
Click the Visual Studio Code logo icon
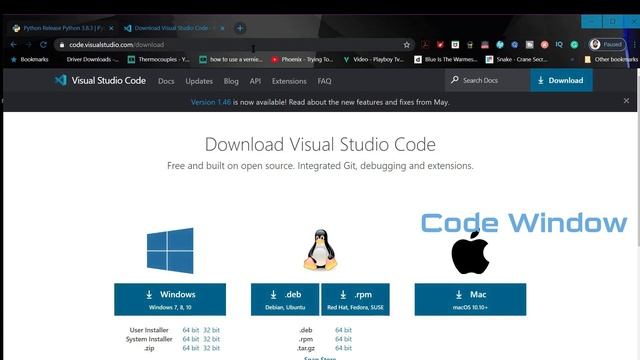[x=60, y=80]
